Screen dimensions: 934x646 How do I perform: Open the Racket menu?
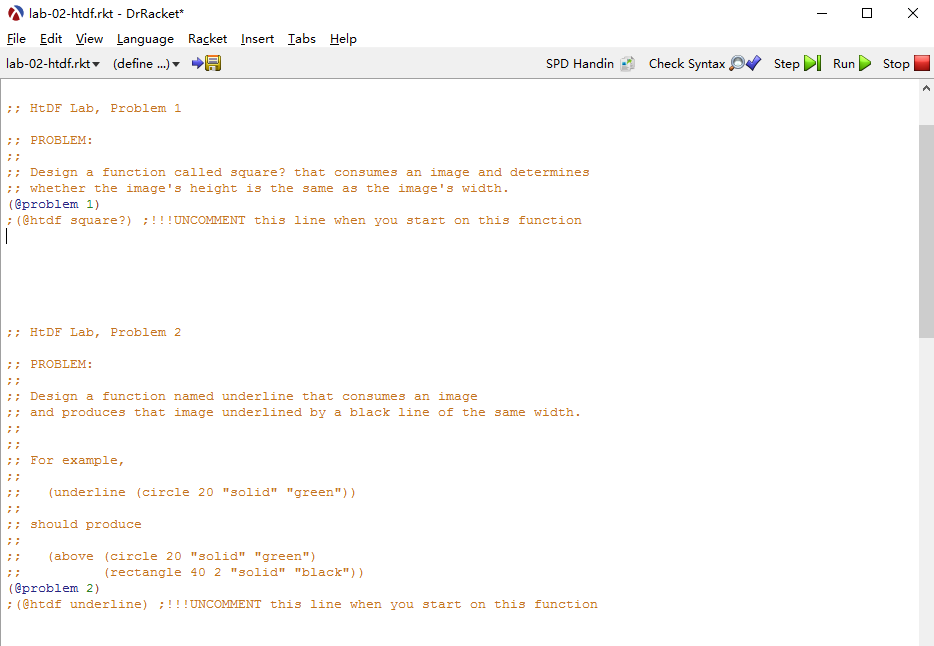pos(207,39)
